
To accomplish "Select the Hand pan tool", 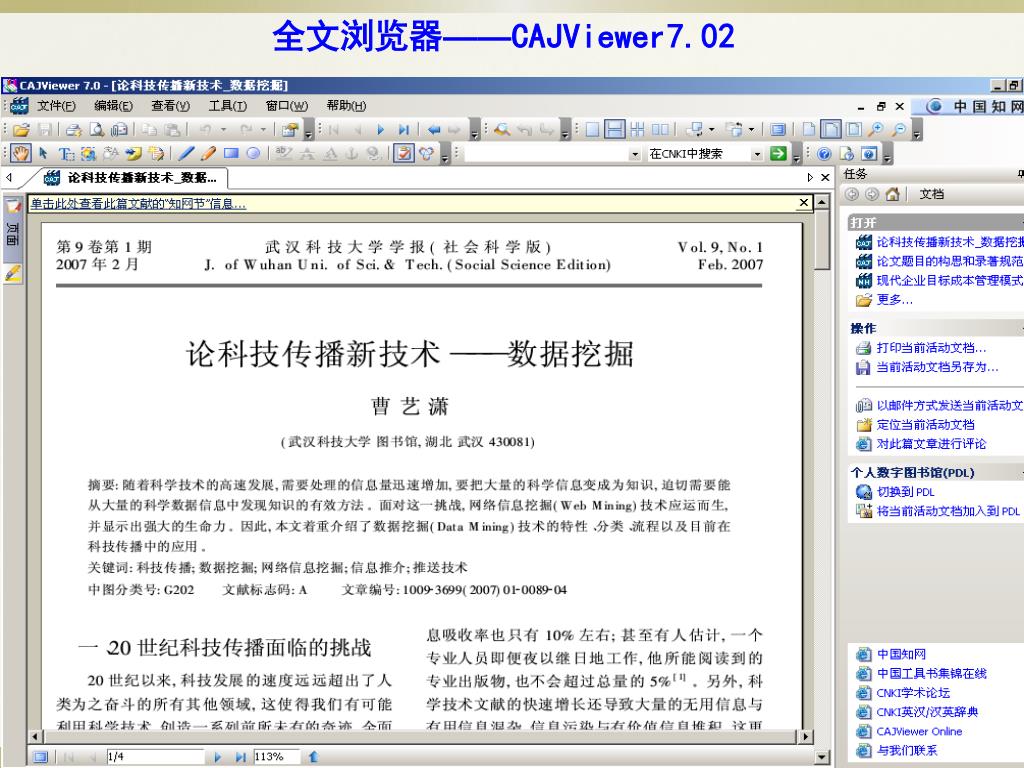I will point(20,153).
